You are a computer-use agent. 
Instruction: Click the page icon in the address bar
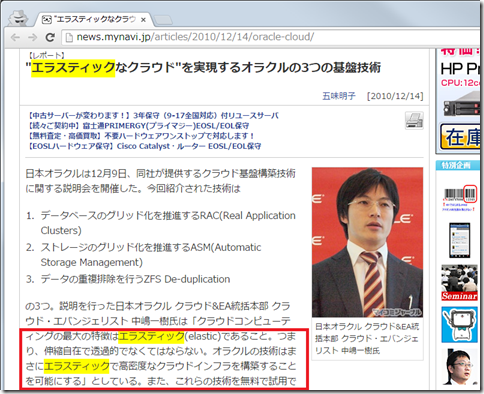tap(69, 37)
